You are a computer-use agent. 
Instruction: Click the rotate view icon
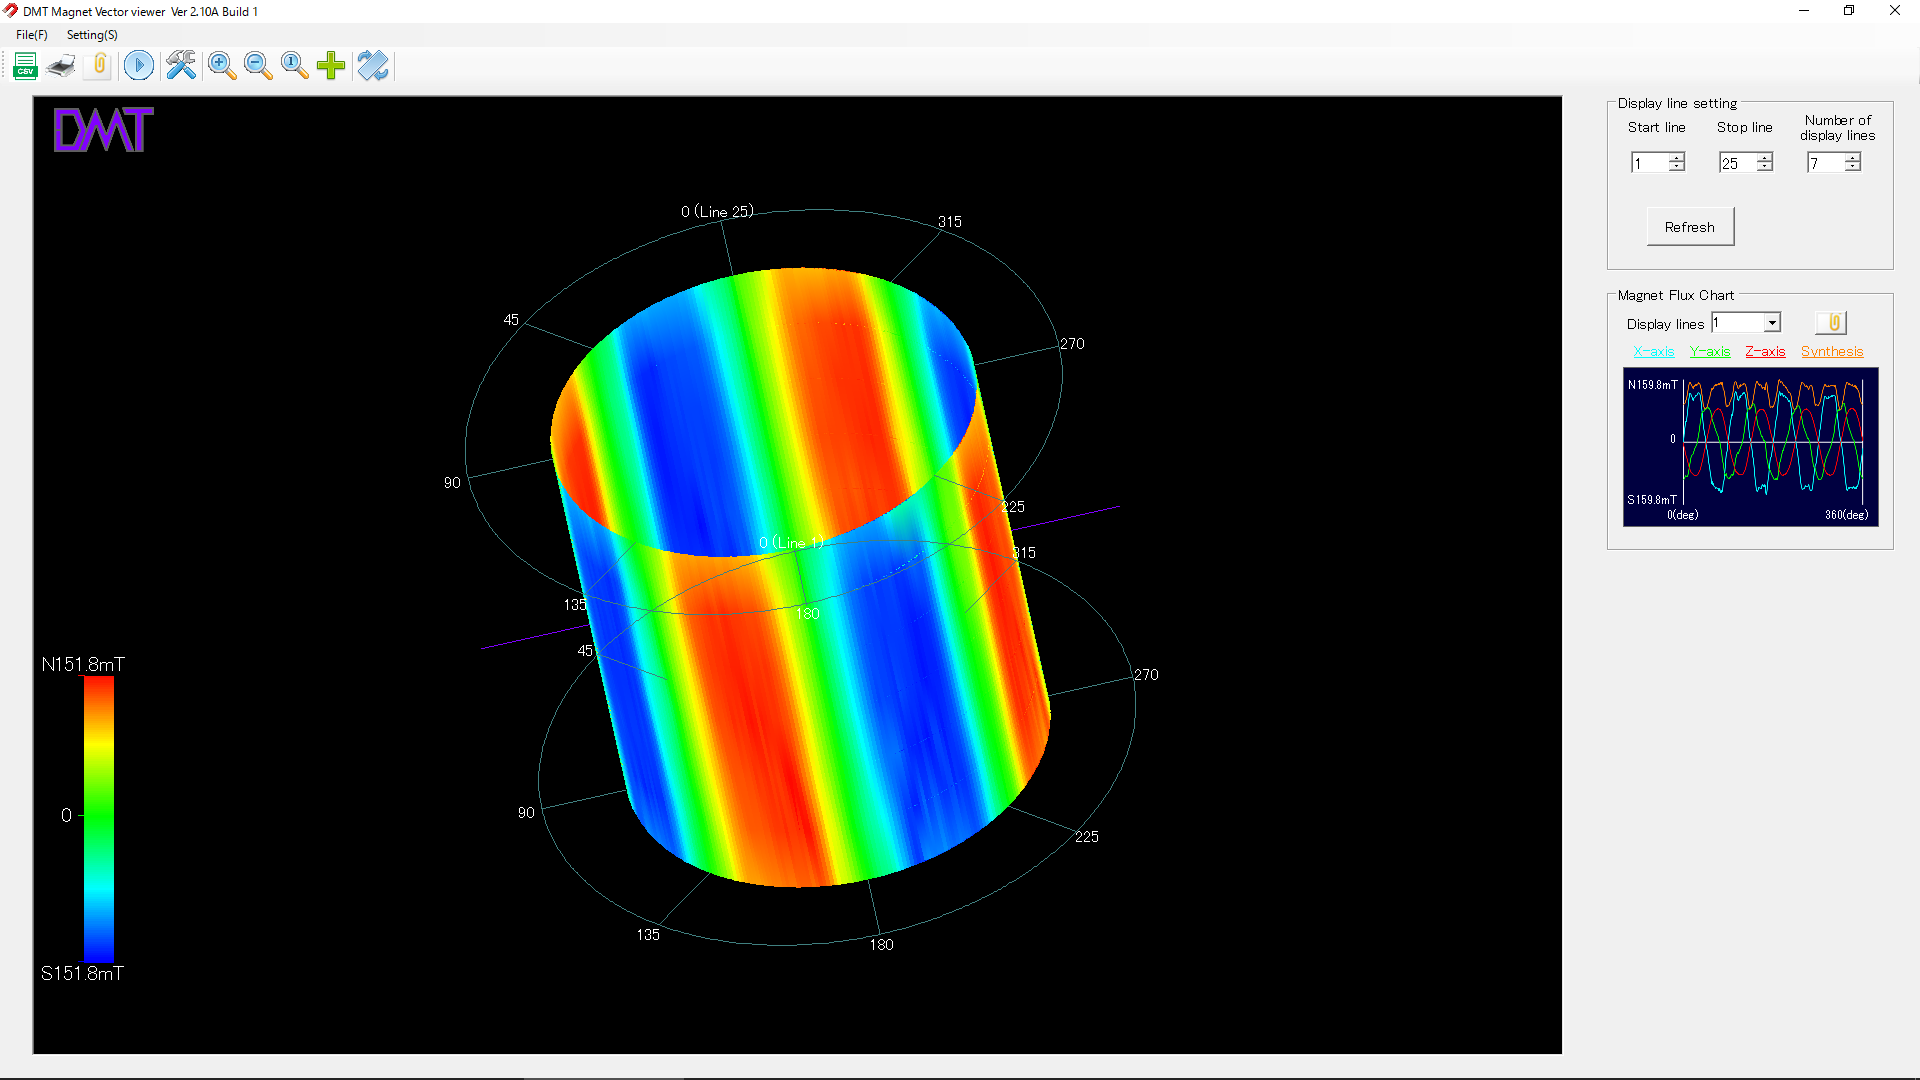(x=373, y=66)
